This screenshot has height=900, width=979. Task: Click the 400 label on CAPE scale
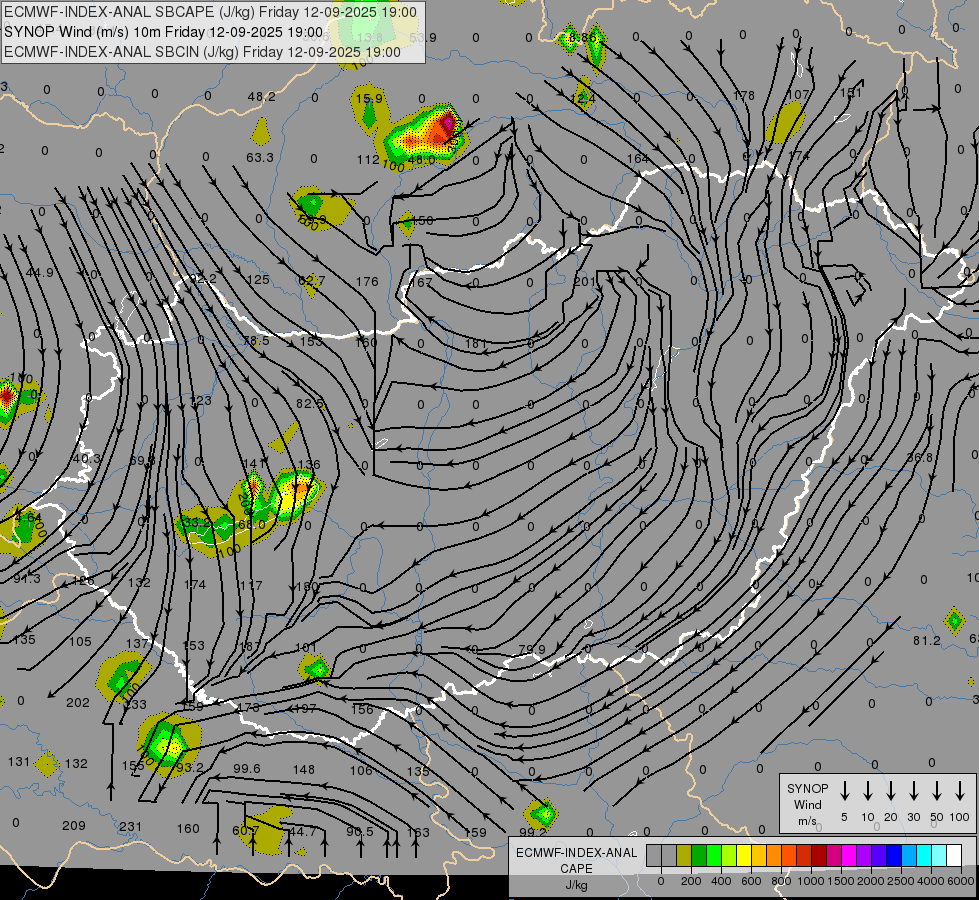(721, 881)
